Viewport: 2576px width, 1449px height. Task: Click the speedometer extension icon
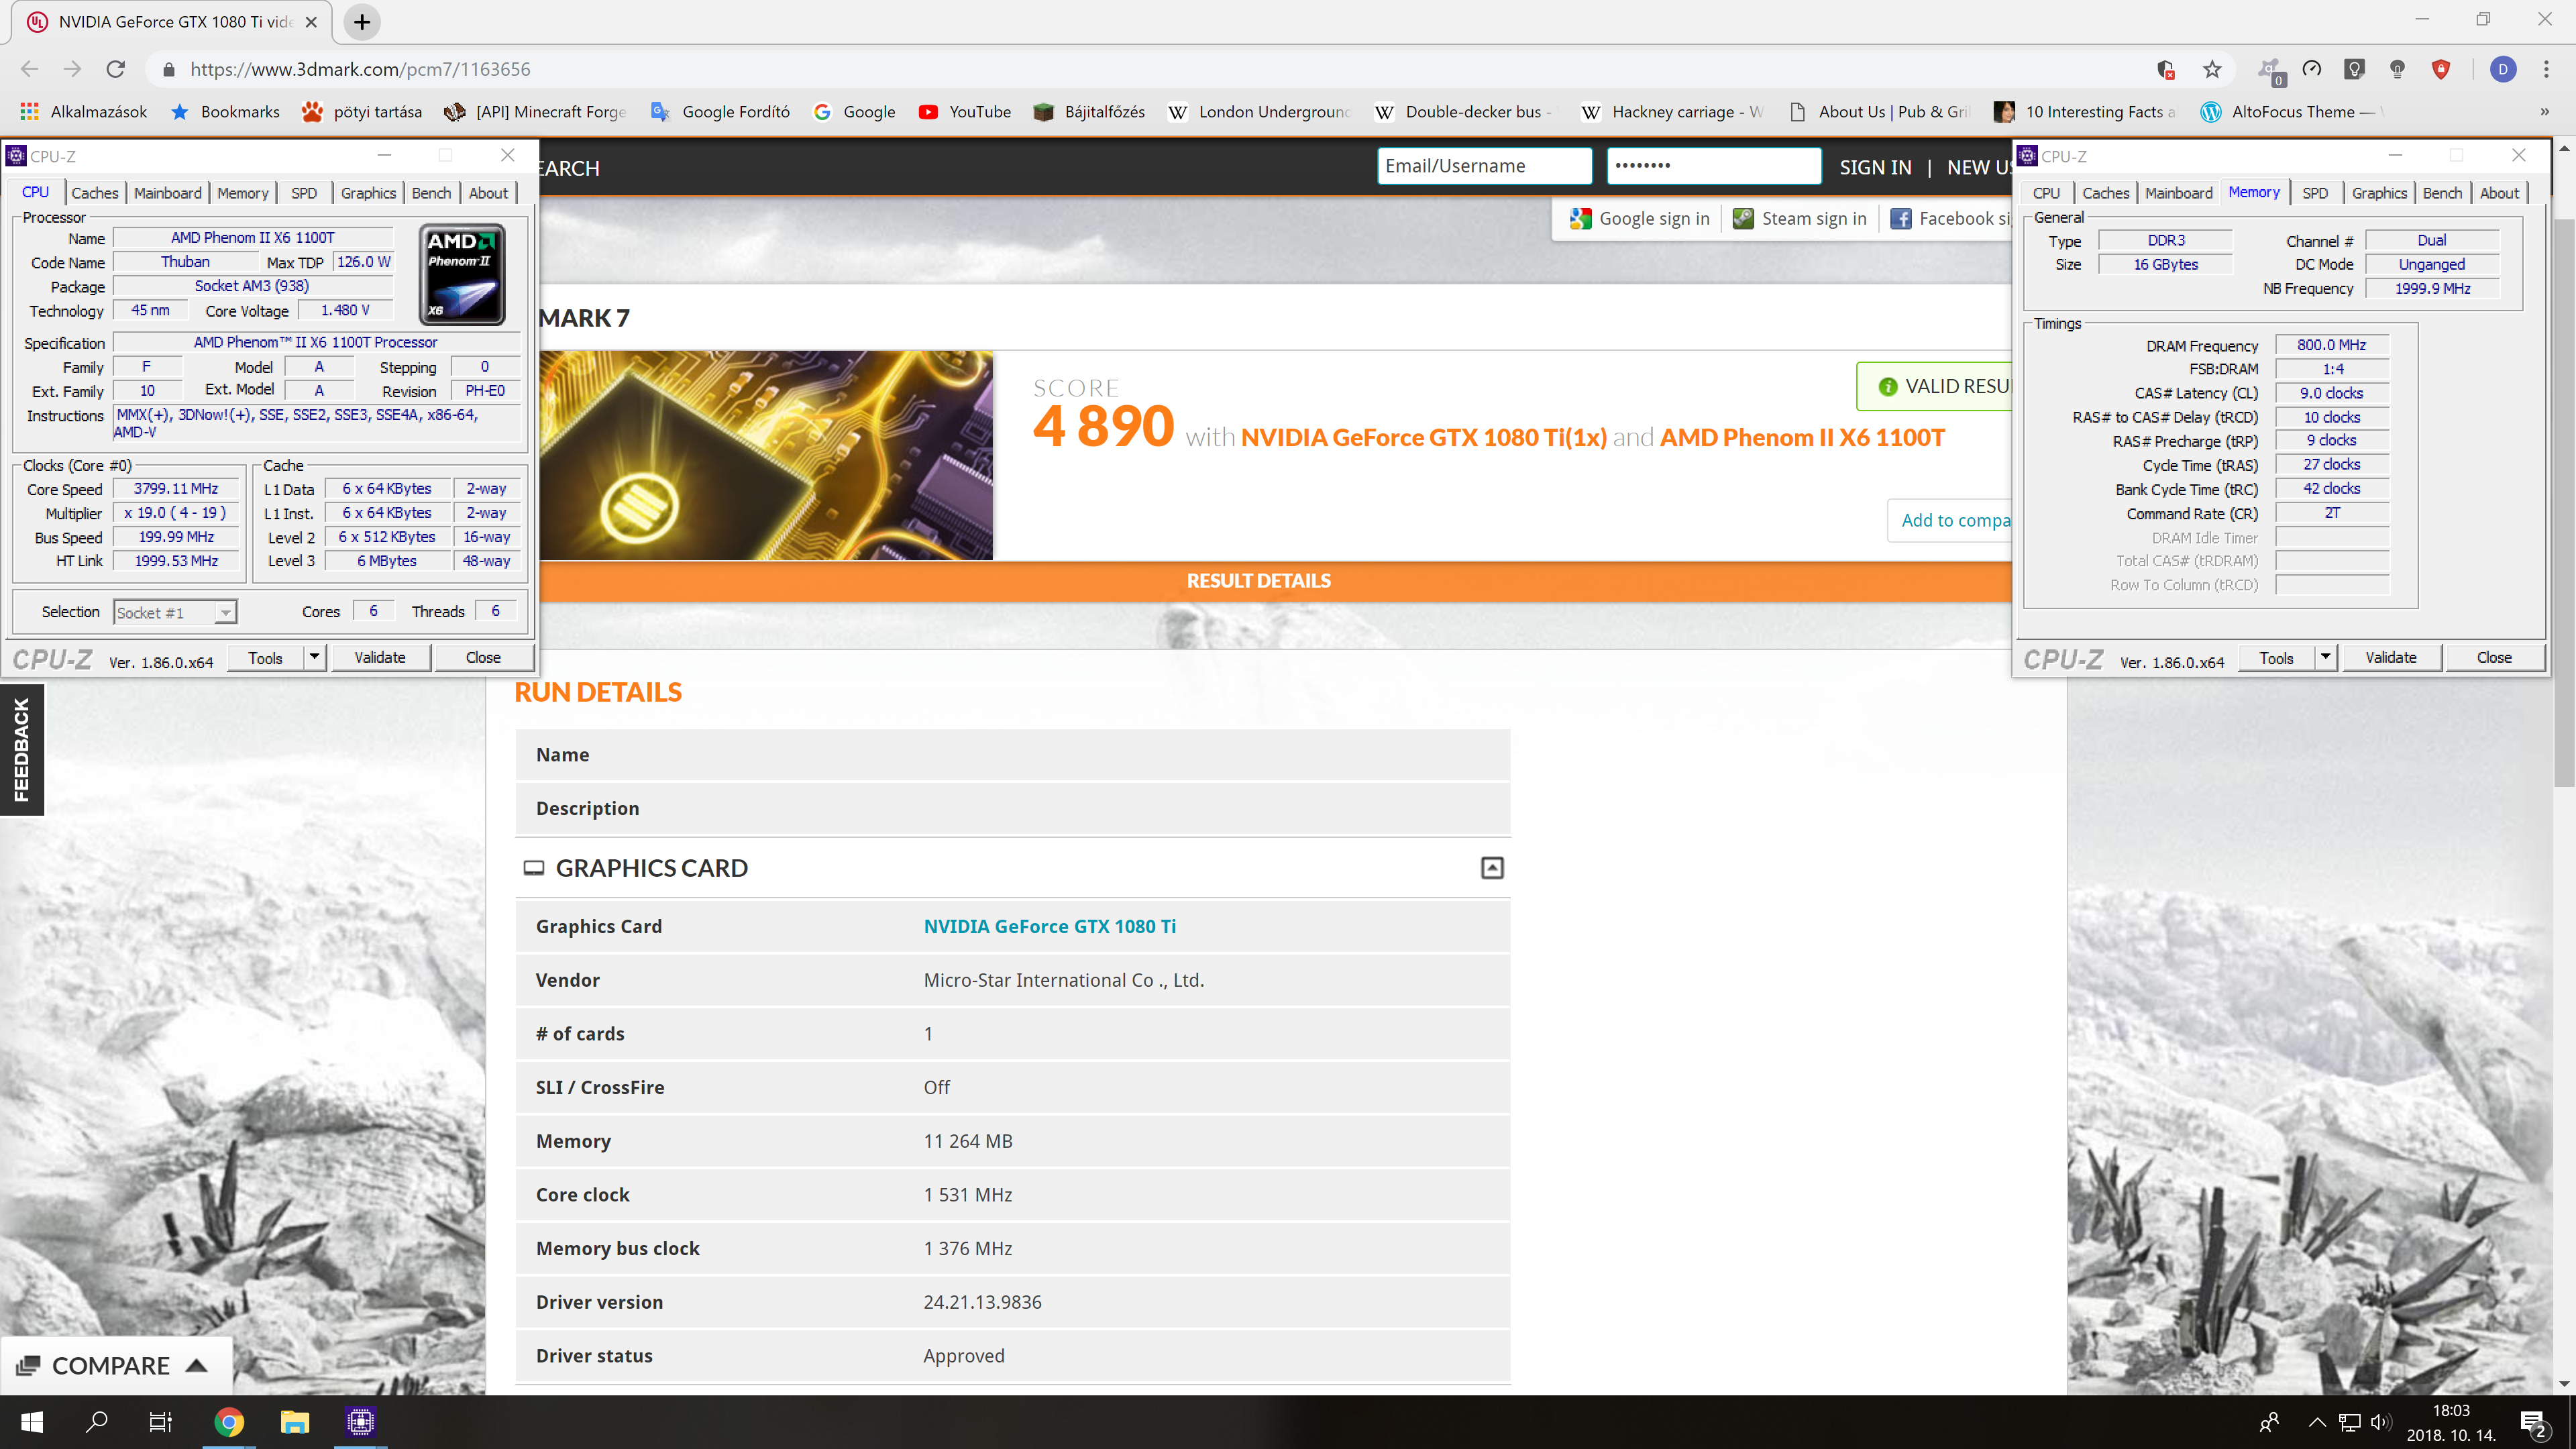coord(2312,69)
